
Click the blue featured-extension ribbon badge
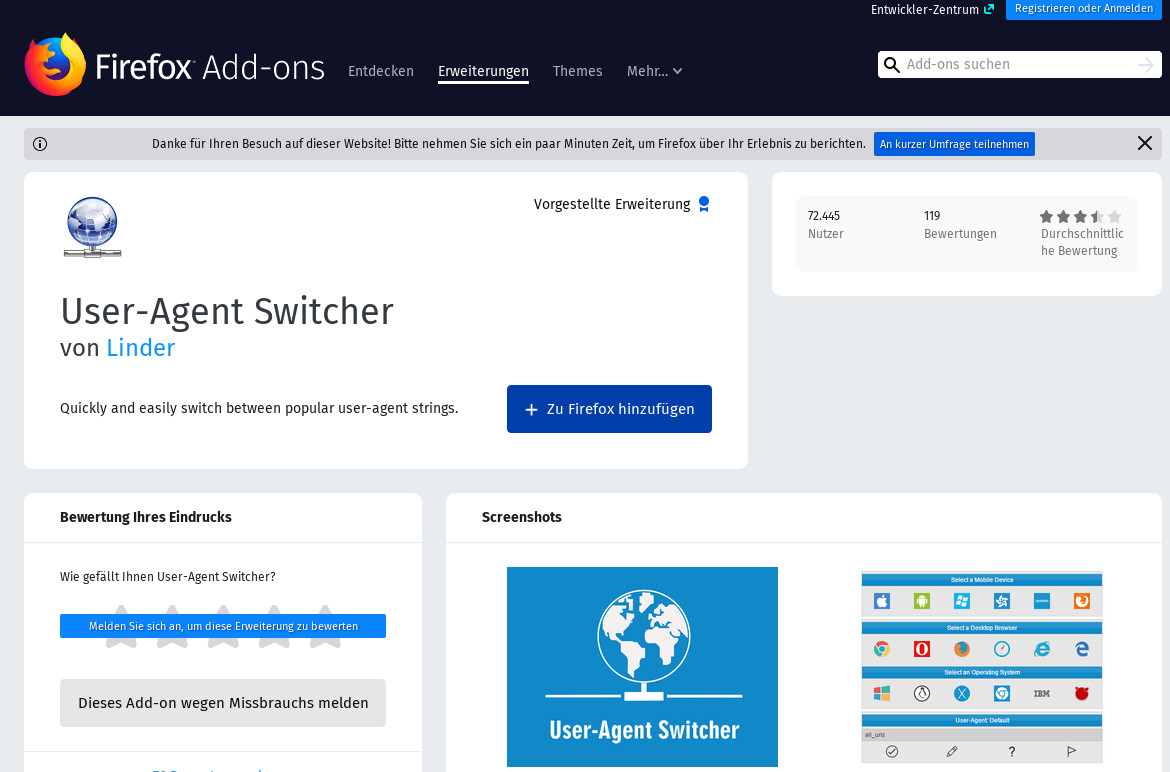(x=704, y=204)
